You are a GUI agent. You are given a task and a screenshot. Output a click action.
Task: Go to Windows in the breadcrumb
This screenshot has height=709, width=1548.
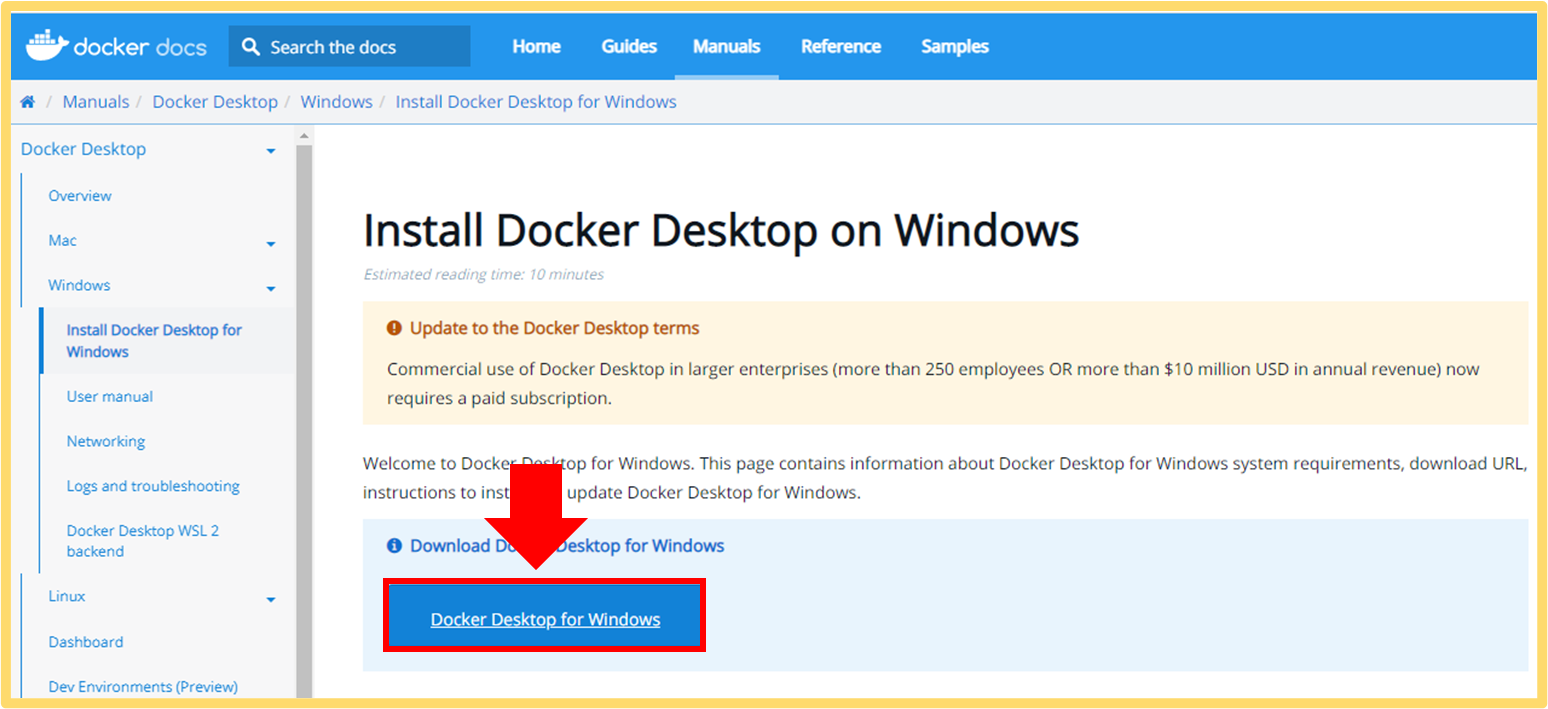(x=336, y=102)
